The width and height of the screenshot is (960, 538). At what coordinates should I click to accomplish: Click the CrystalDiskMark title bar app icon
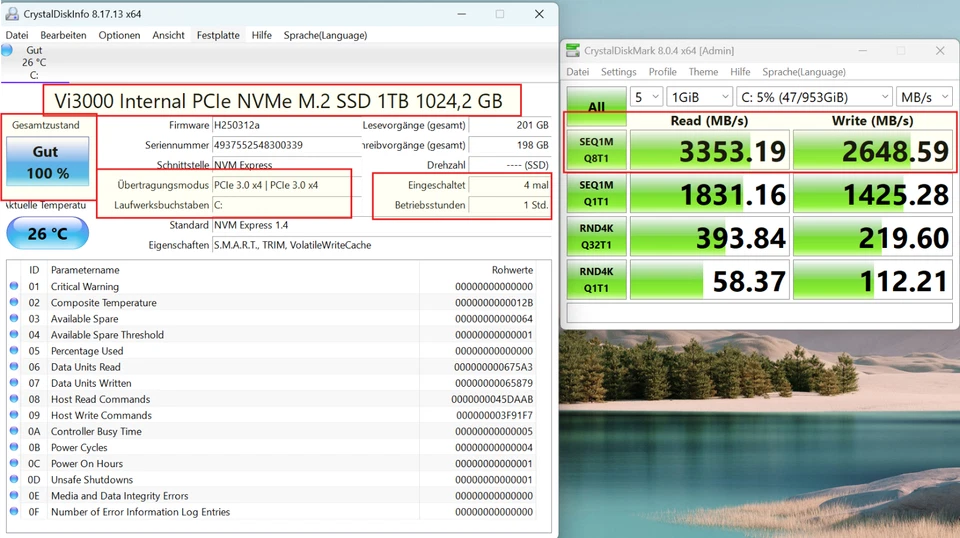573,51
